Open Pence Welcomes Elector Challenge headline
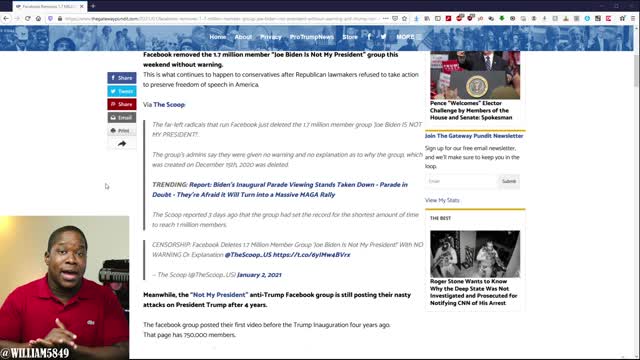Image resolution: width=640 pixels, height=360 pixels. 471,110
